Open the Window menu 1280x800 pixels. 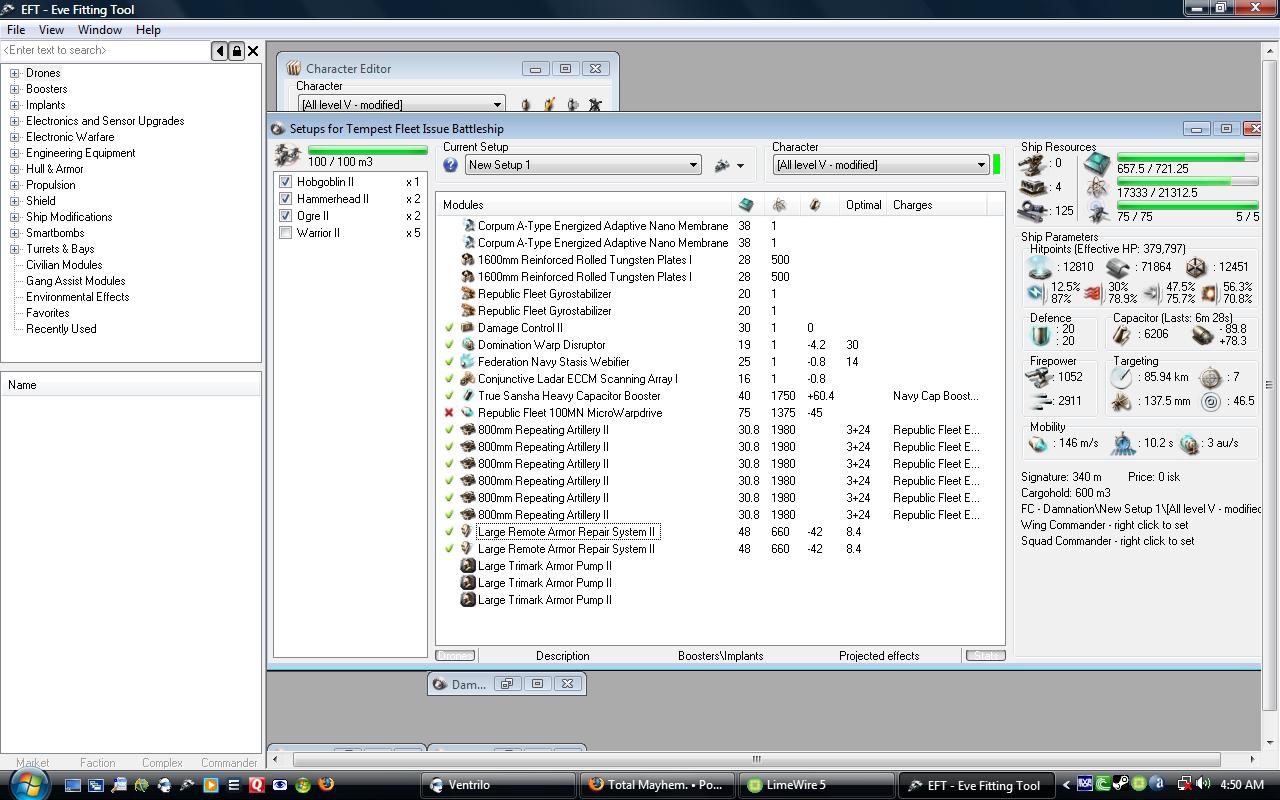(x=100, y=30)
